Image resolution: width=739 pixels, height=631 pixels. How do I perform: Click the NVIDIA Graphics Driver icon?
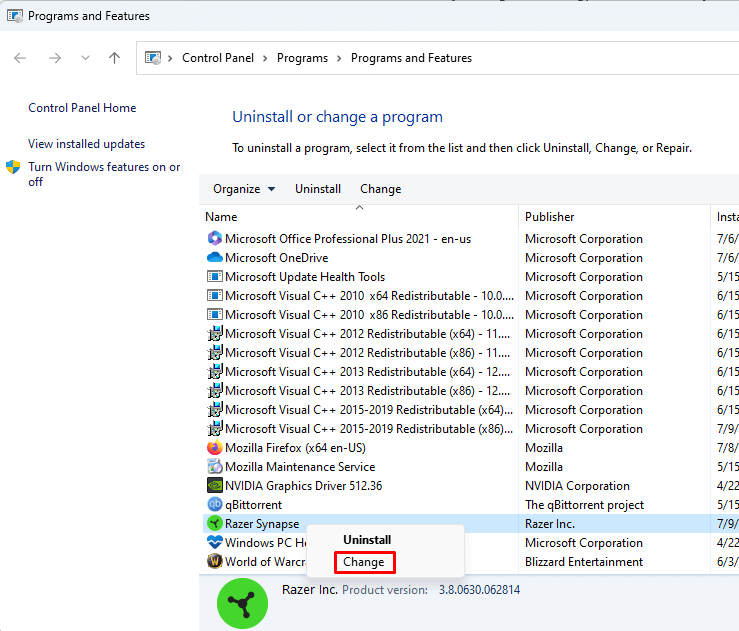point(214,485)
